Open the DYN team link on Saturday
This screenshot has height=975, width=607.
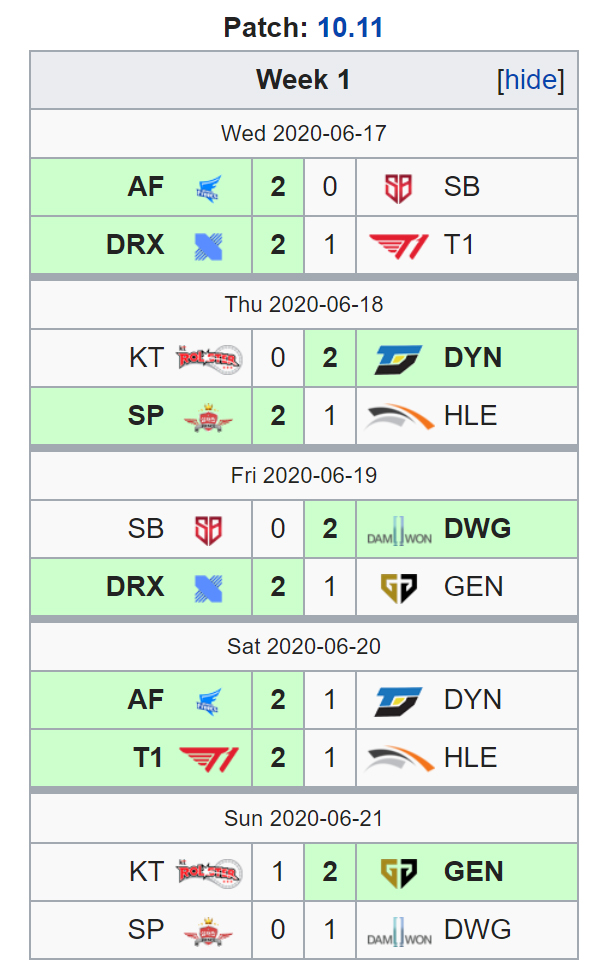tap(473, 700)
